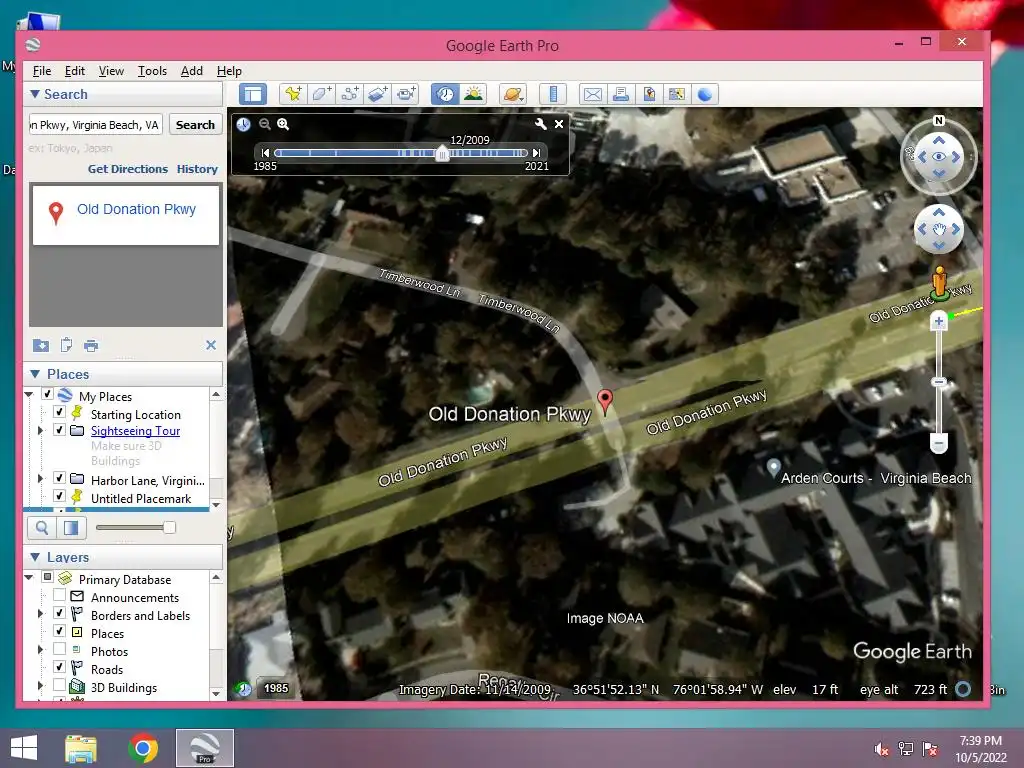Viewport: 1024px width, 768px height.
Task: Click the Email envelope toolbar icon
Action: click(593, 94)
